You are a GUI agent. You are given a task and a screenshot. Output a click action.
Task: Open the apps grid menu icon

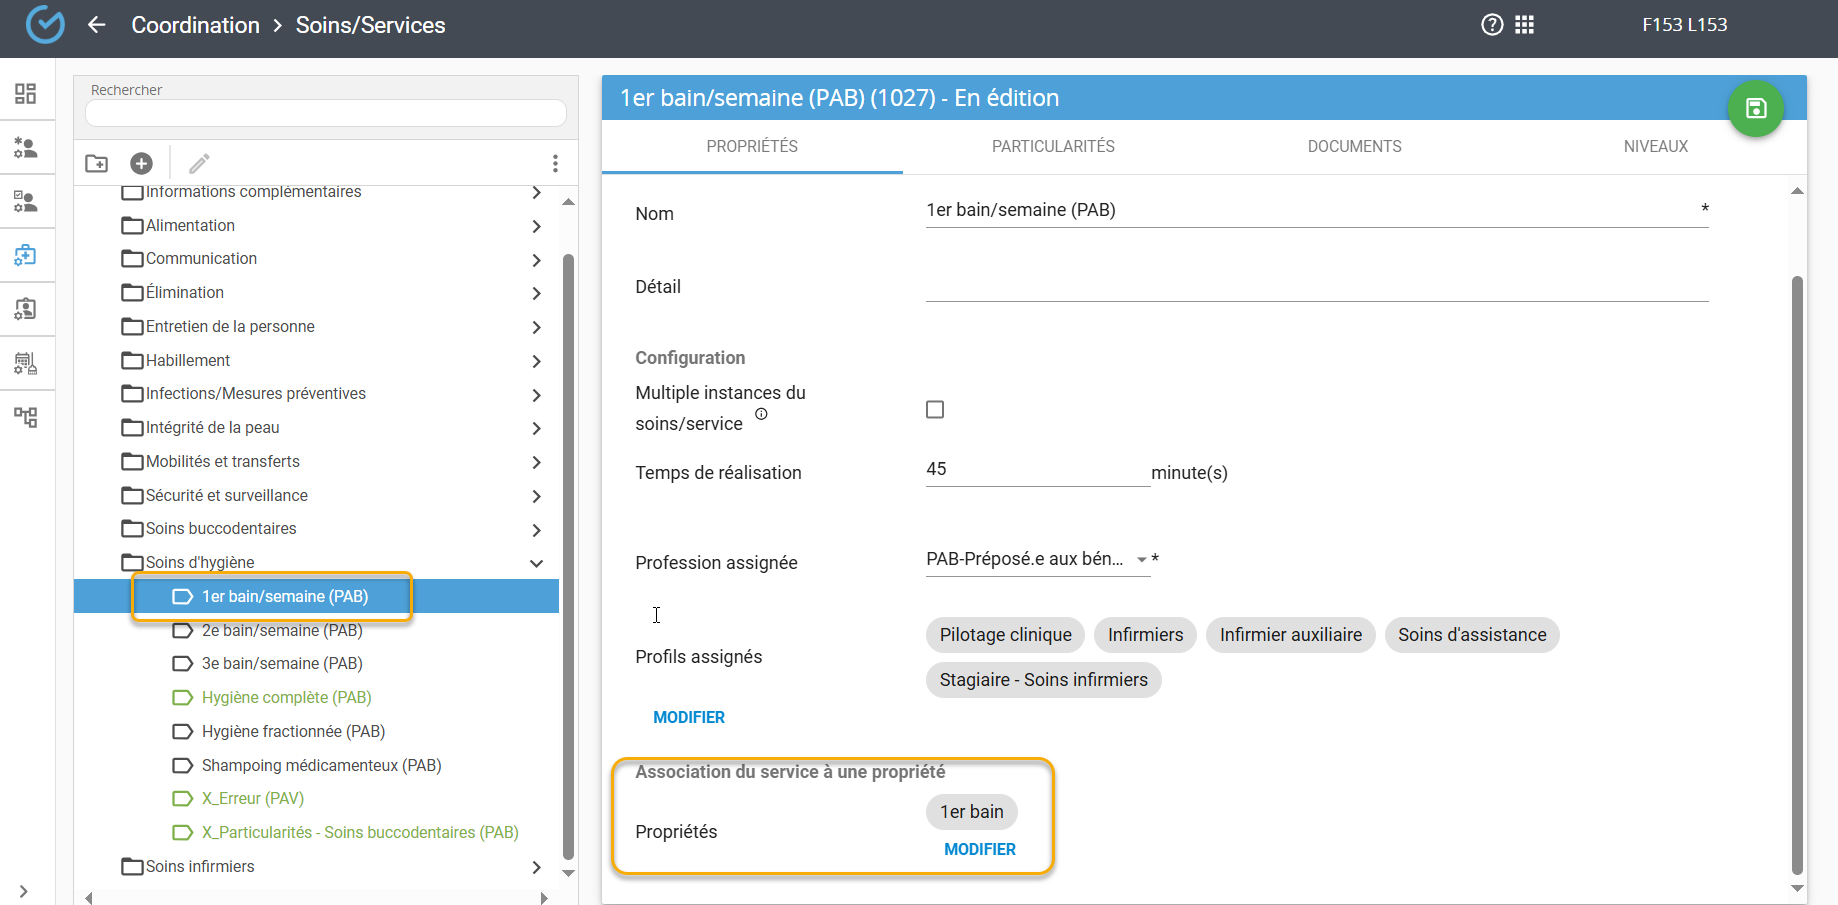click(1524, 25)
